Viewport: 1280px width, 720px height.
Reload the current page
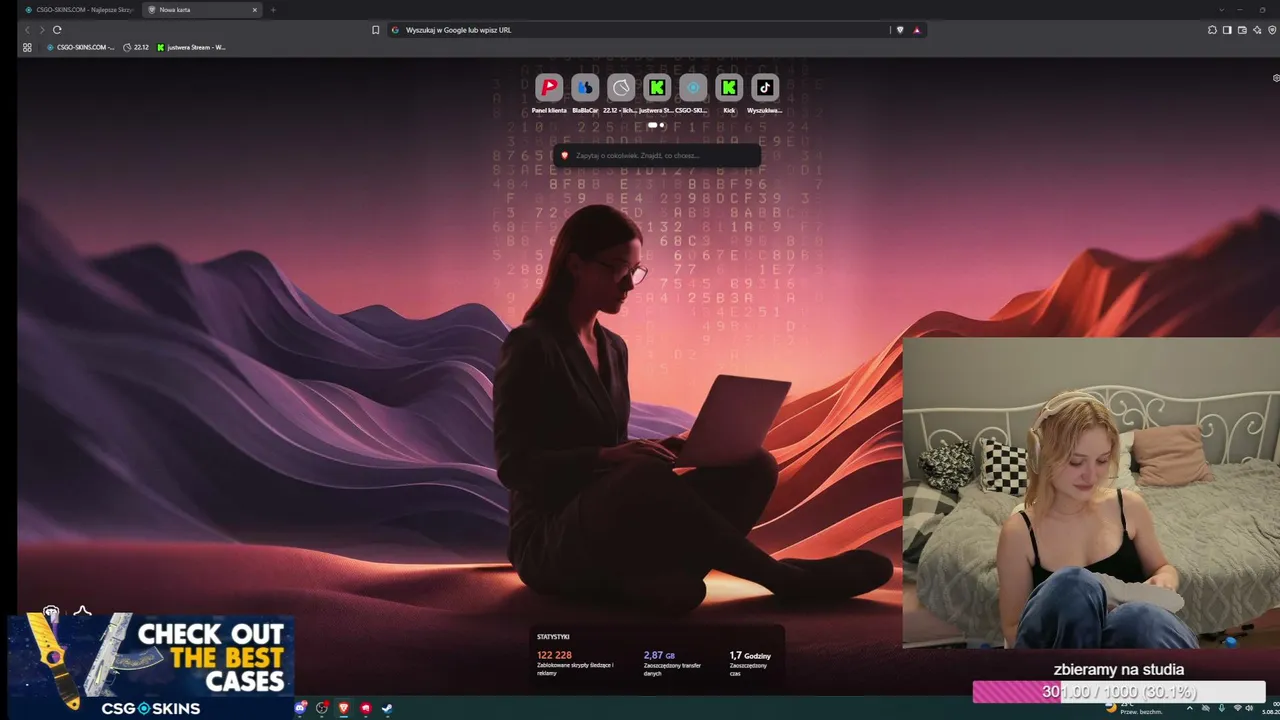[x=57, y=30]
